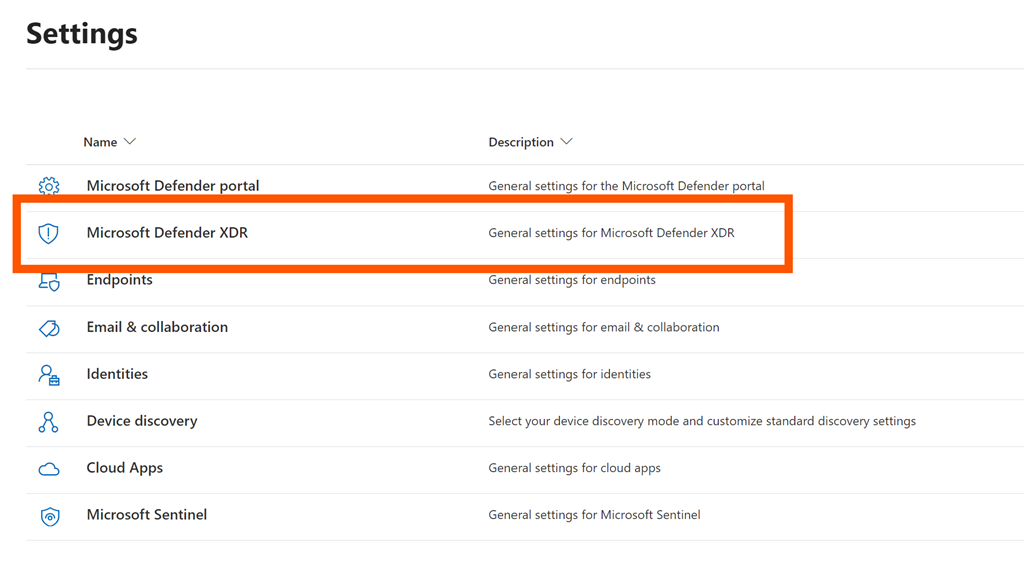Click the 'Select your device discovery mode' description
Image resolution: width=1024 pixels, height=568 pixels.
(701, 421)
